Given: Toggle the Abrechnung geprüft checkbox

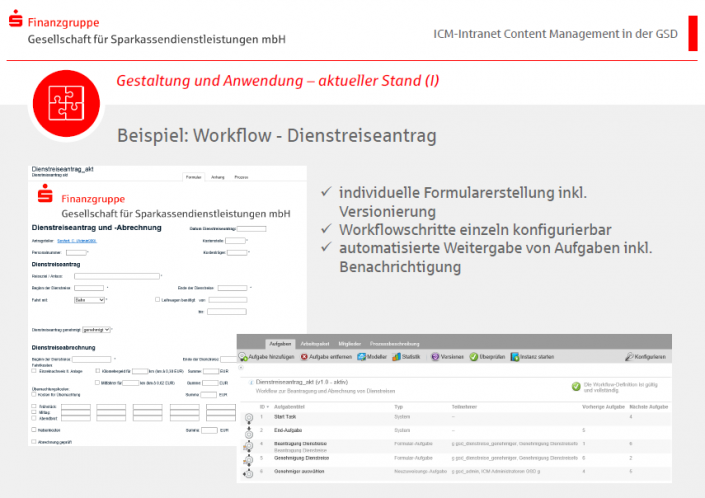Looking at the screenshot, I should coord(34,441).
